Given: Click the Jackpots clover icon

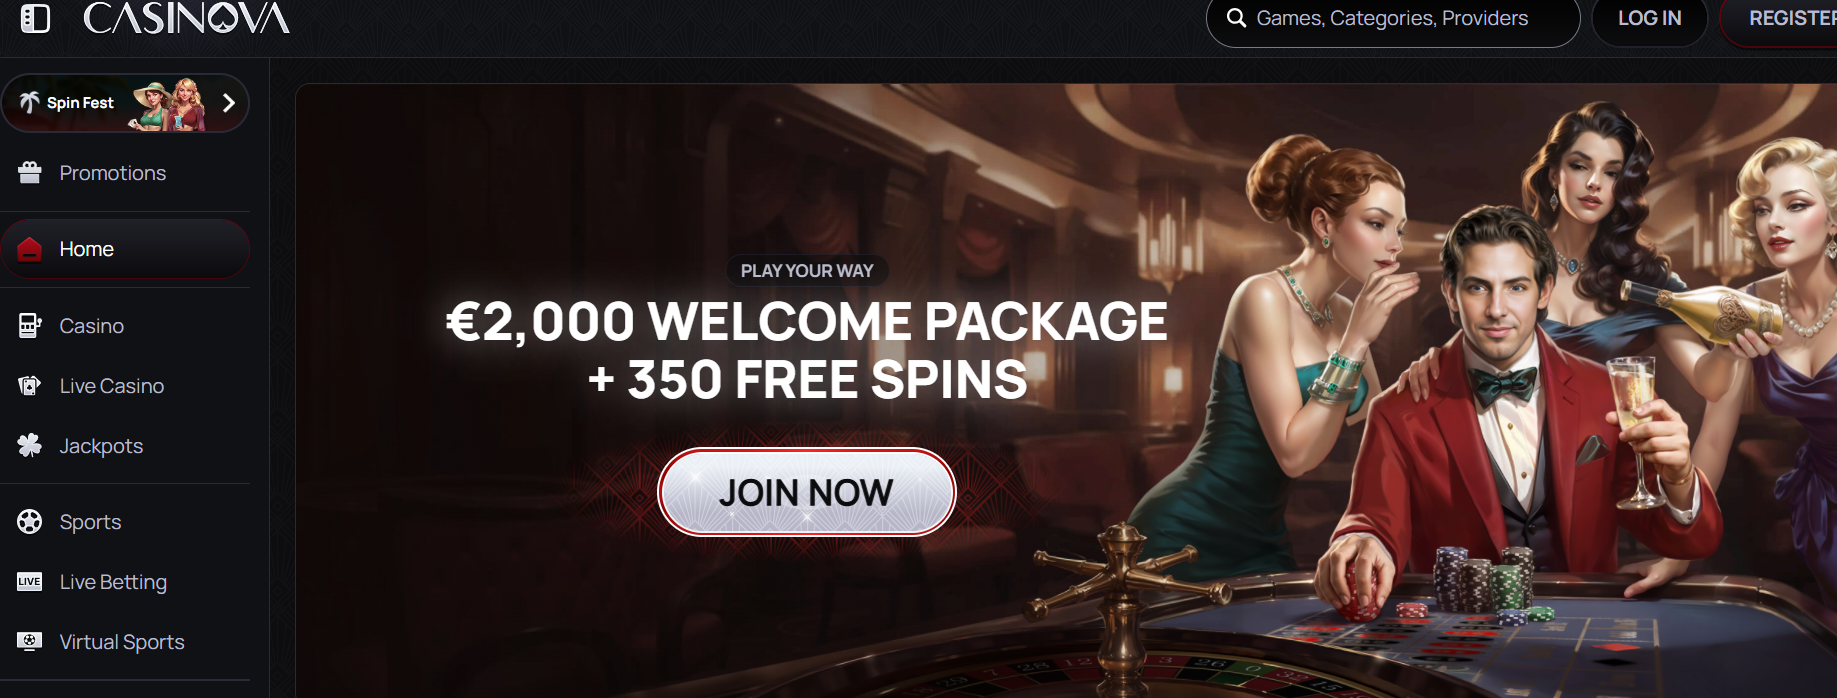Looking at the screenshot, I should (x=30, y=446).
